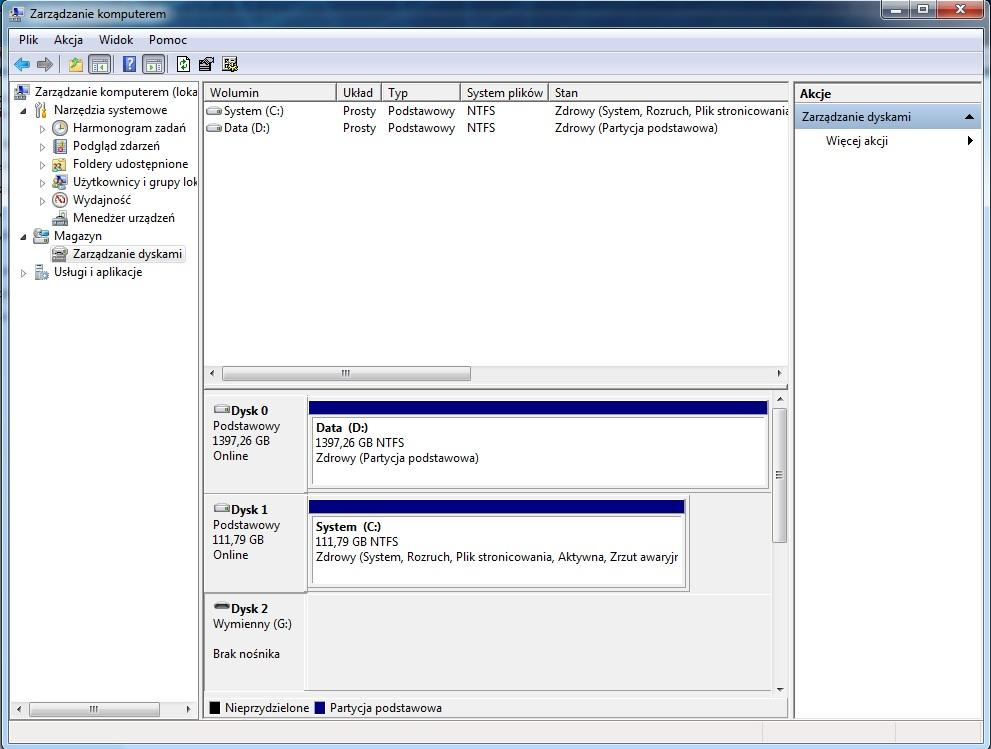Image resolution: width=991 pixels, height=749 pixels.
Task: Open the Plik menu
Action: (x=28, y=40)
